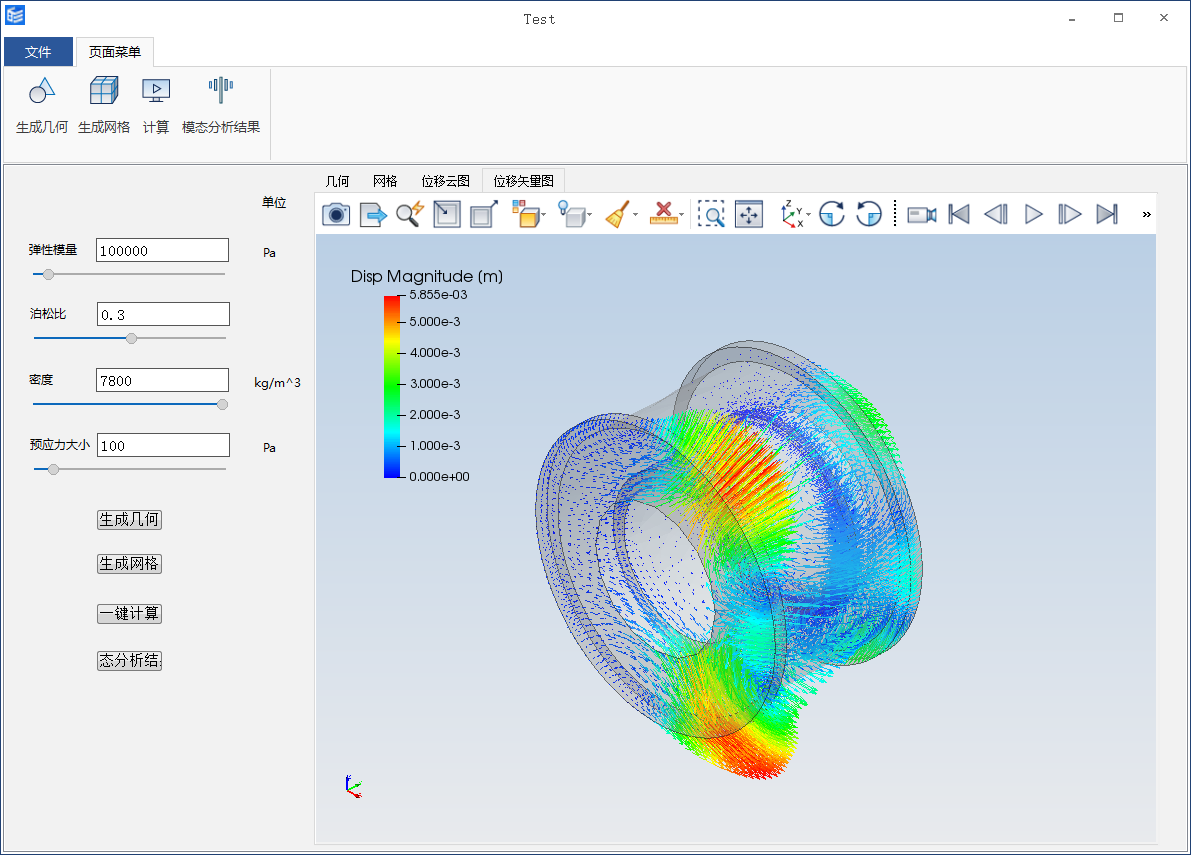Take a screenshot with the camera icon
1191x855 pixels.
pyautogui.click(x=336, y=214)
